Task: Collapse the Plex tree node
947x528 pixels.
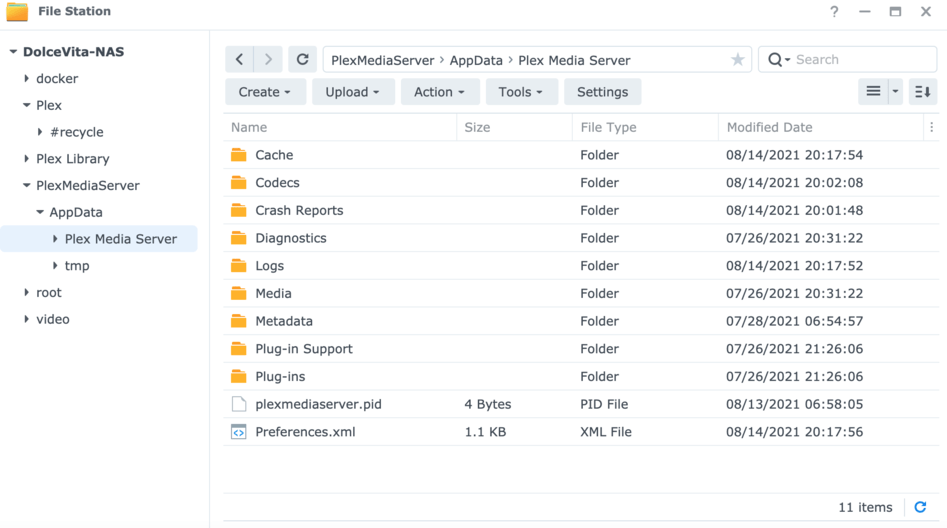Action: [27, 105]
